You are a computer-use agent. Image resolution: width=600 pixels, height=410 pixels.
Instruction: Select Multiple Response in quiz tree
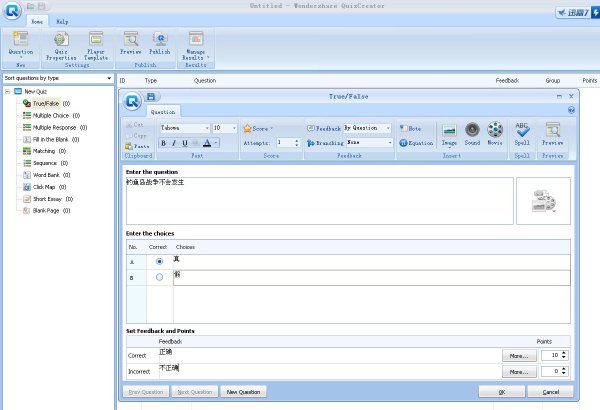click(x=55, y=127)
